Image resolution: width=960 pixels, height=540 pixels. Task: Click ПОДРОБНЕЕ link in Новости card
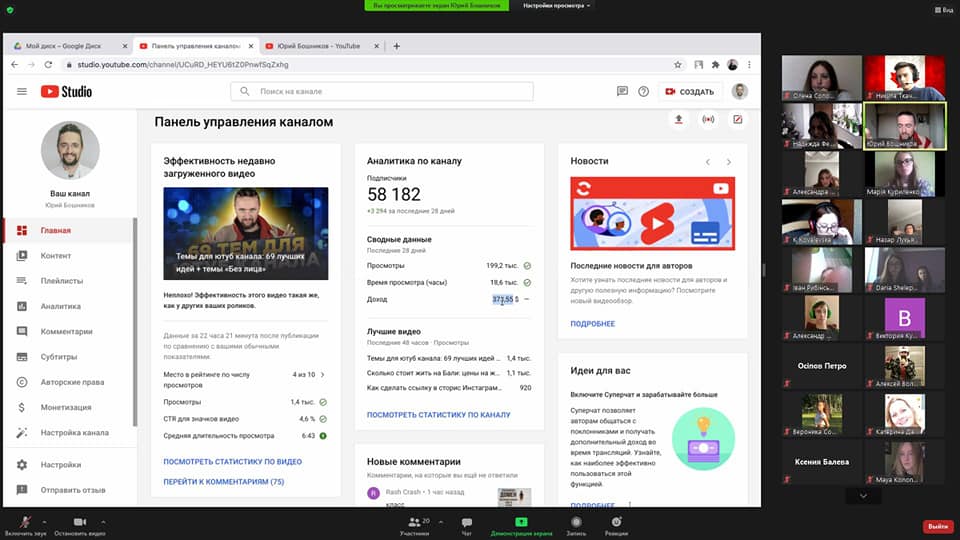(593, 324)
